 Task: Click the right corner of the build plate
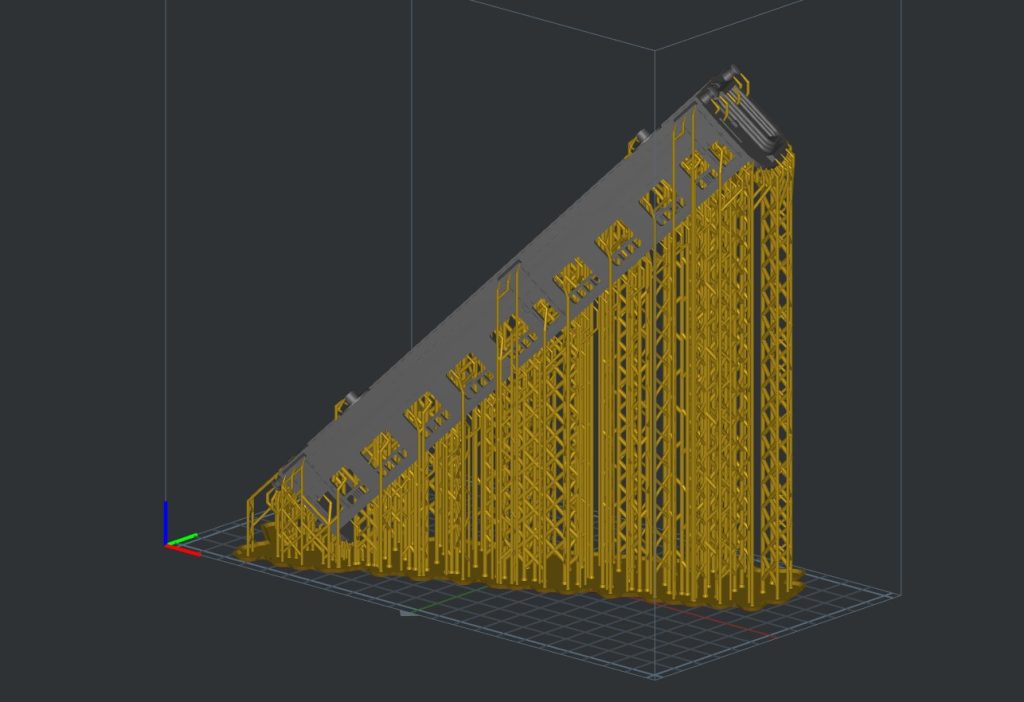click(896, 596)
